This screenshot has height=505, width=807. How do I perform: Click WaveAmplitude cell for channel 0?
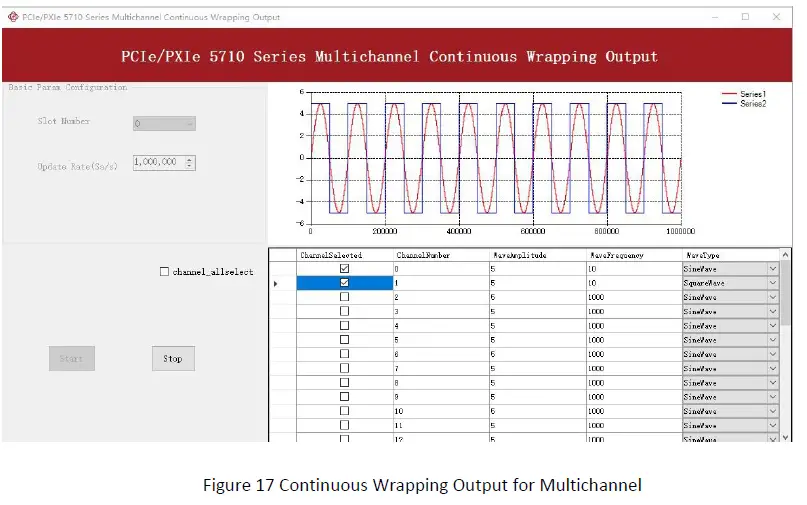pyautogui.click(x=538, y=269)
